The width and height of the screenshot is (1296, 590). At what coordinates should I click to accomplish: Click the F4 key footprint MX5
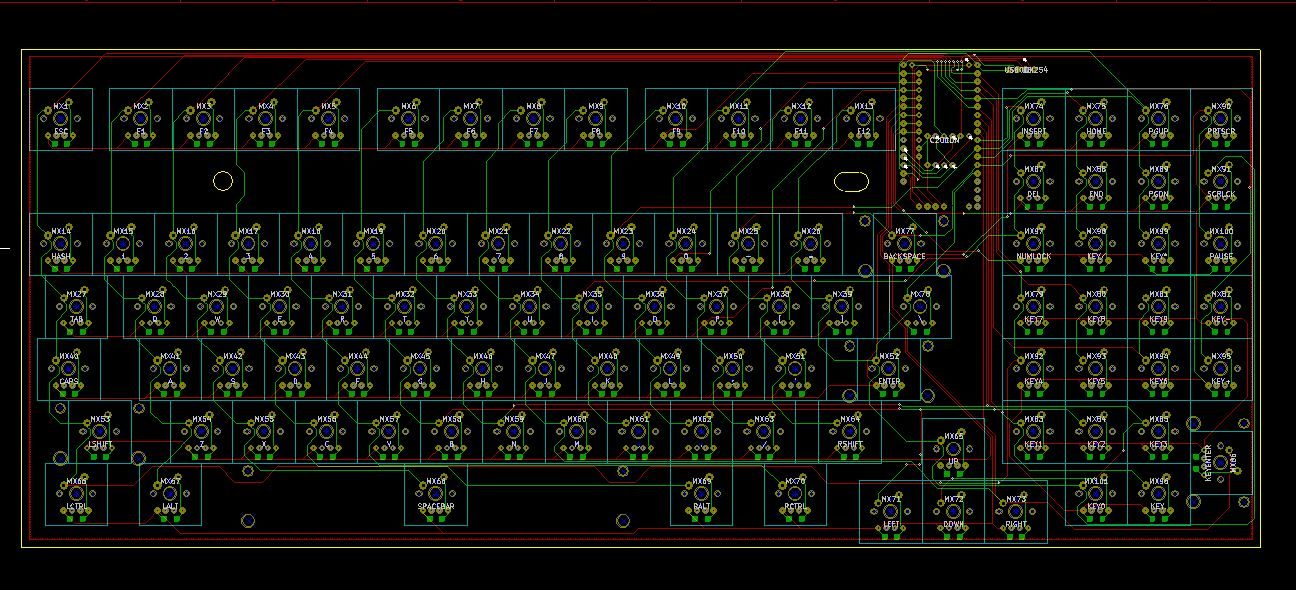click(x=328, y=119)
